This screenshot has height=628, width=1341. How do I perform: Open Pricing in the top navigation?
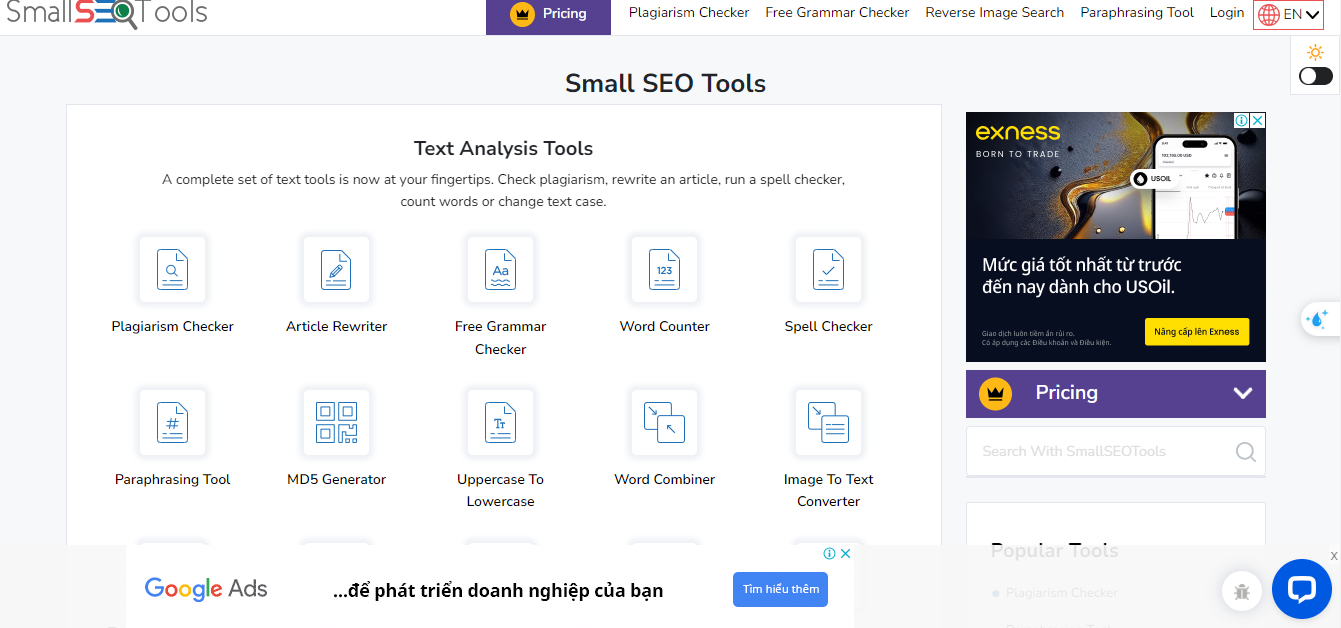pyautogui.click(x=548, y=14)
